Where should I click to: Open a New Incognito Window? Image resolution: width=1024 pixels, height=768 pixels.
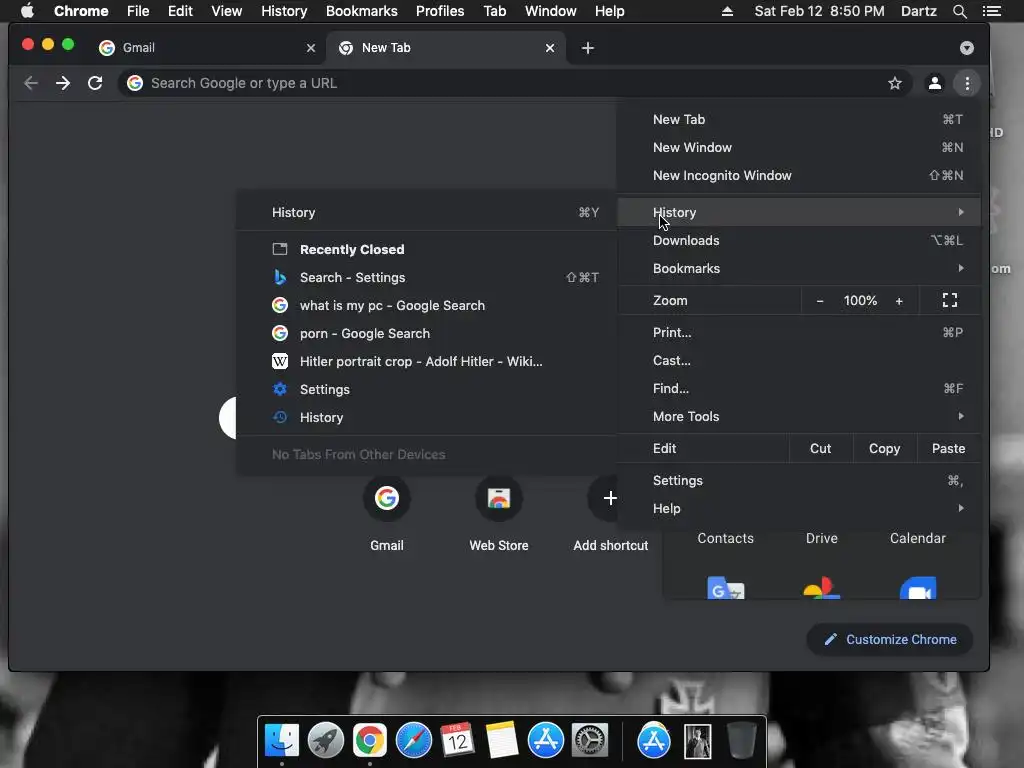click(x=799, y=175)
